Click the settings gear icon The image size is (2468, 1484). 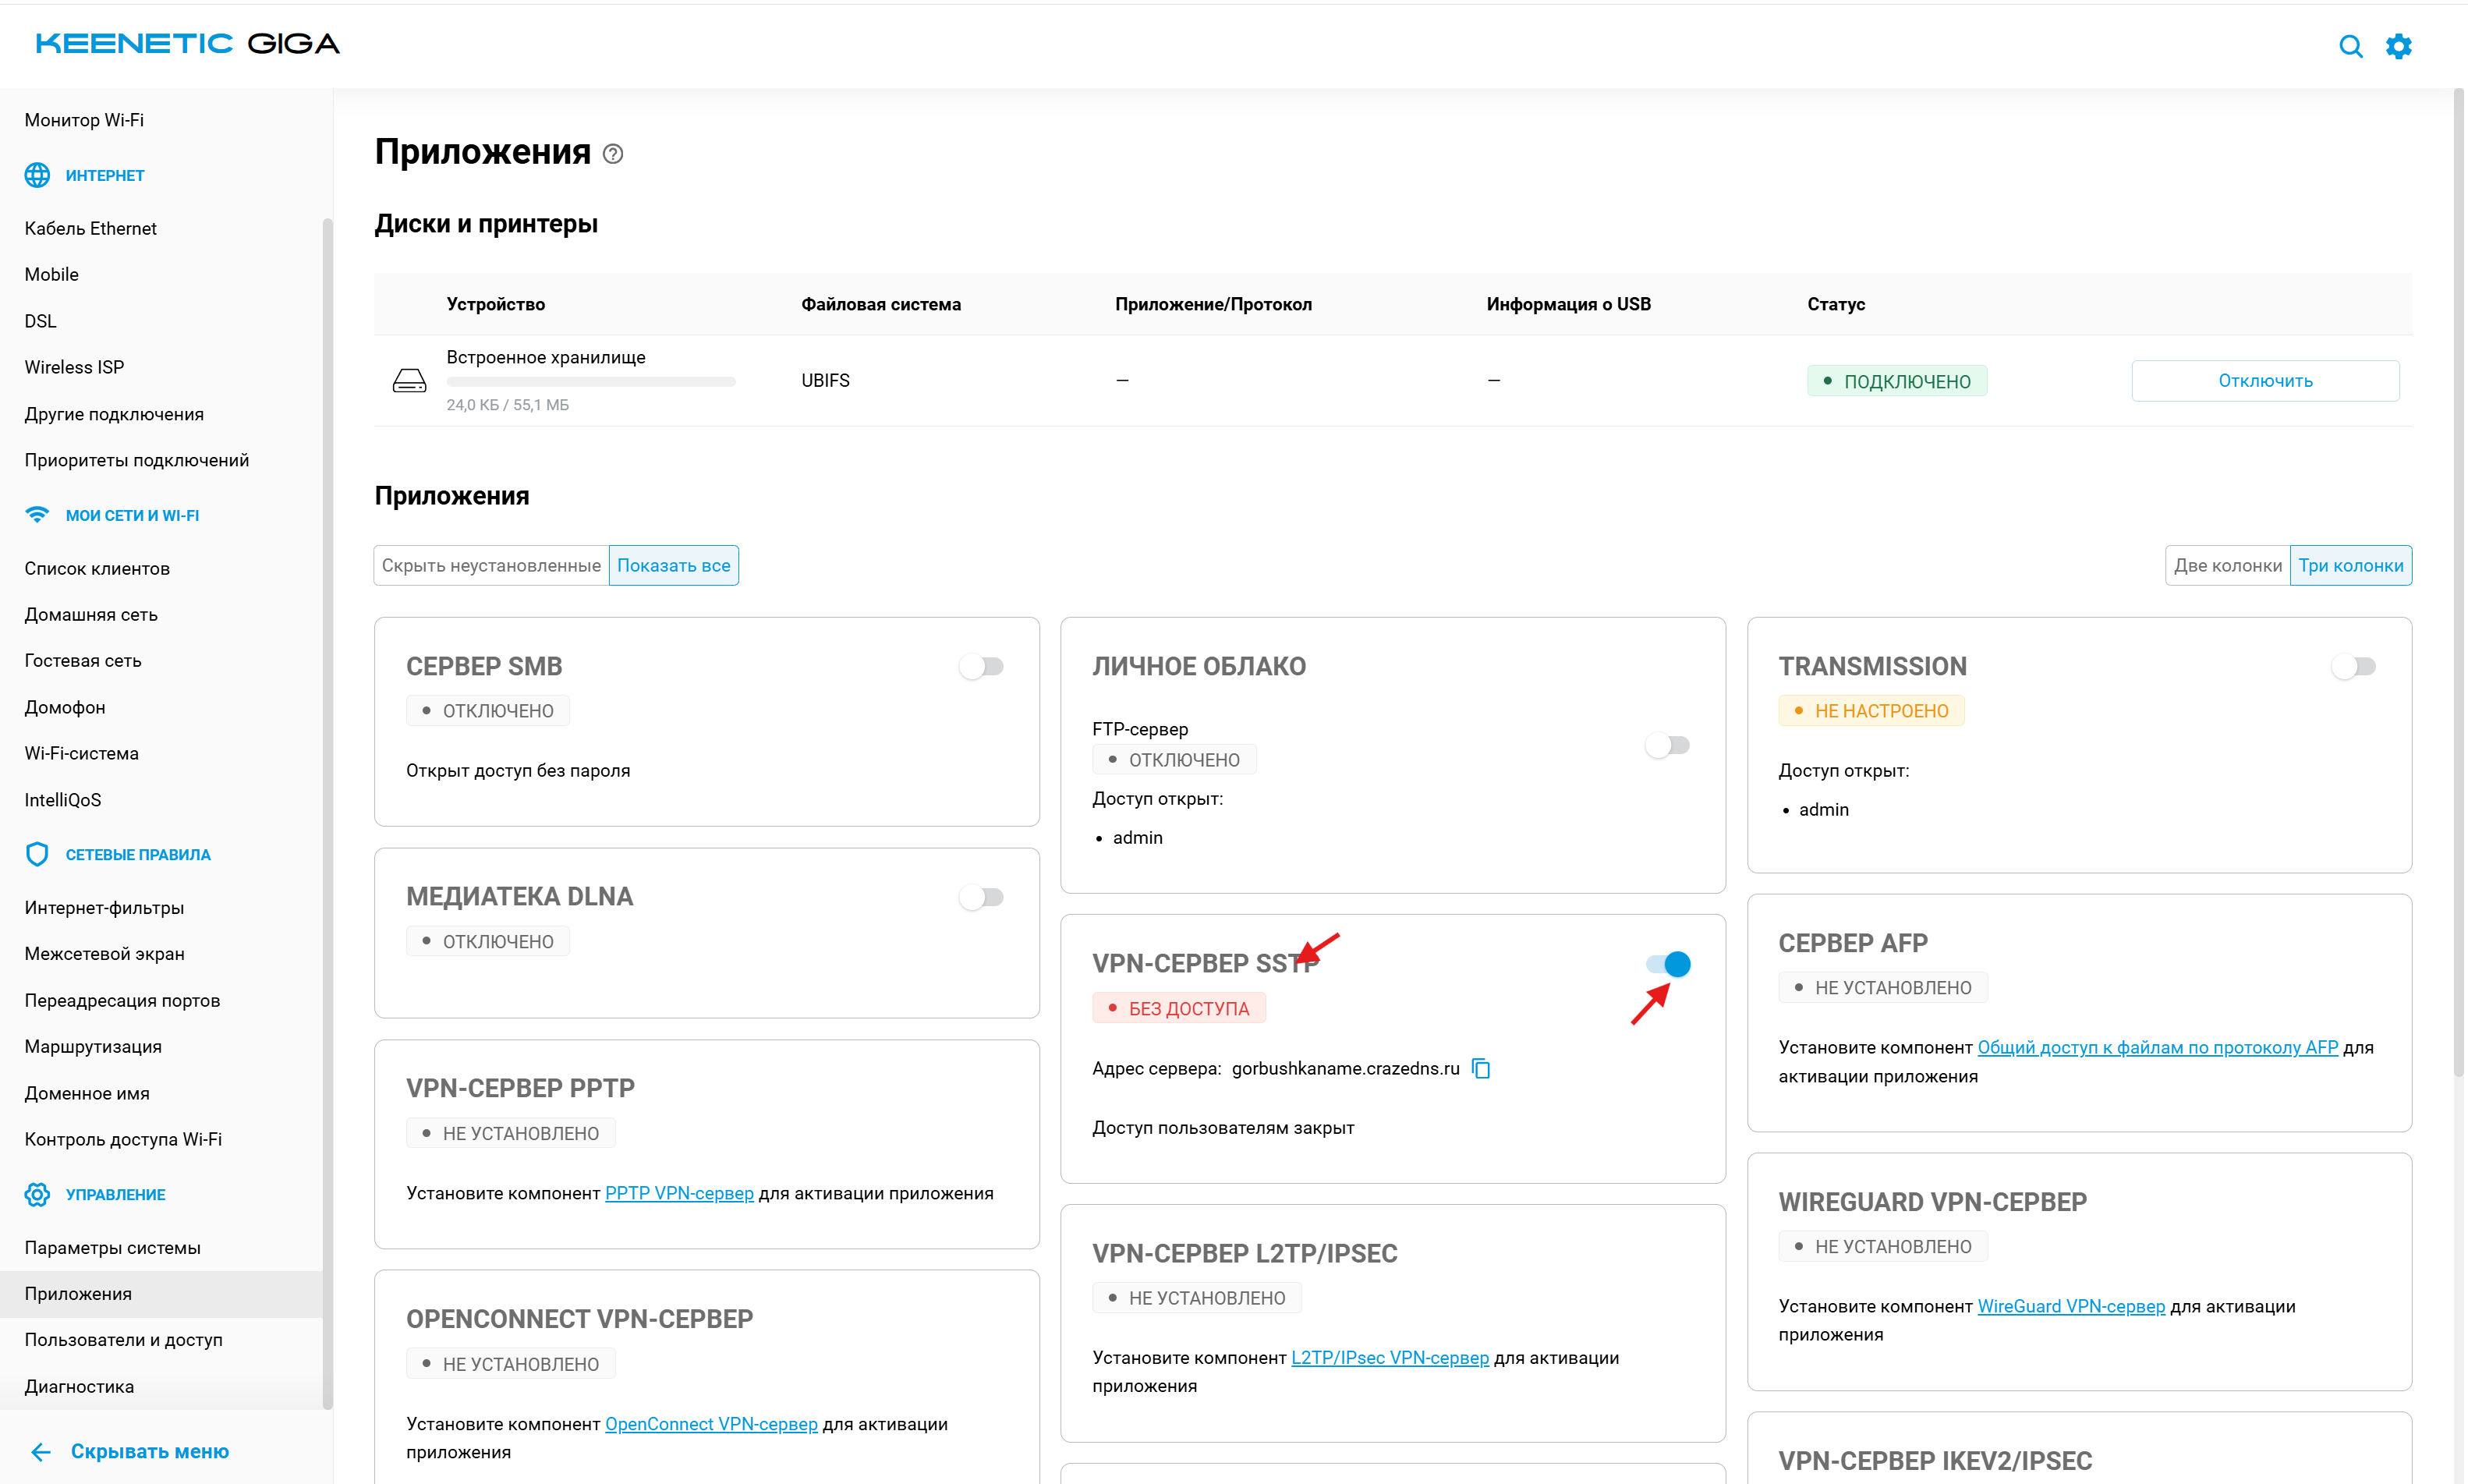pyautogui.click(x=2398, y=46)
